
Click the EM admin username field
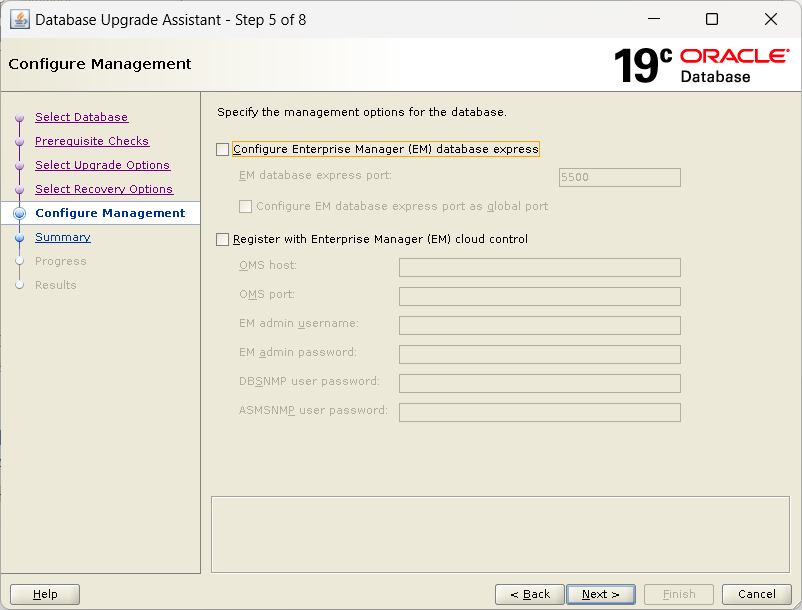coord(540,325)
